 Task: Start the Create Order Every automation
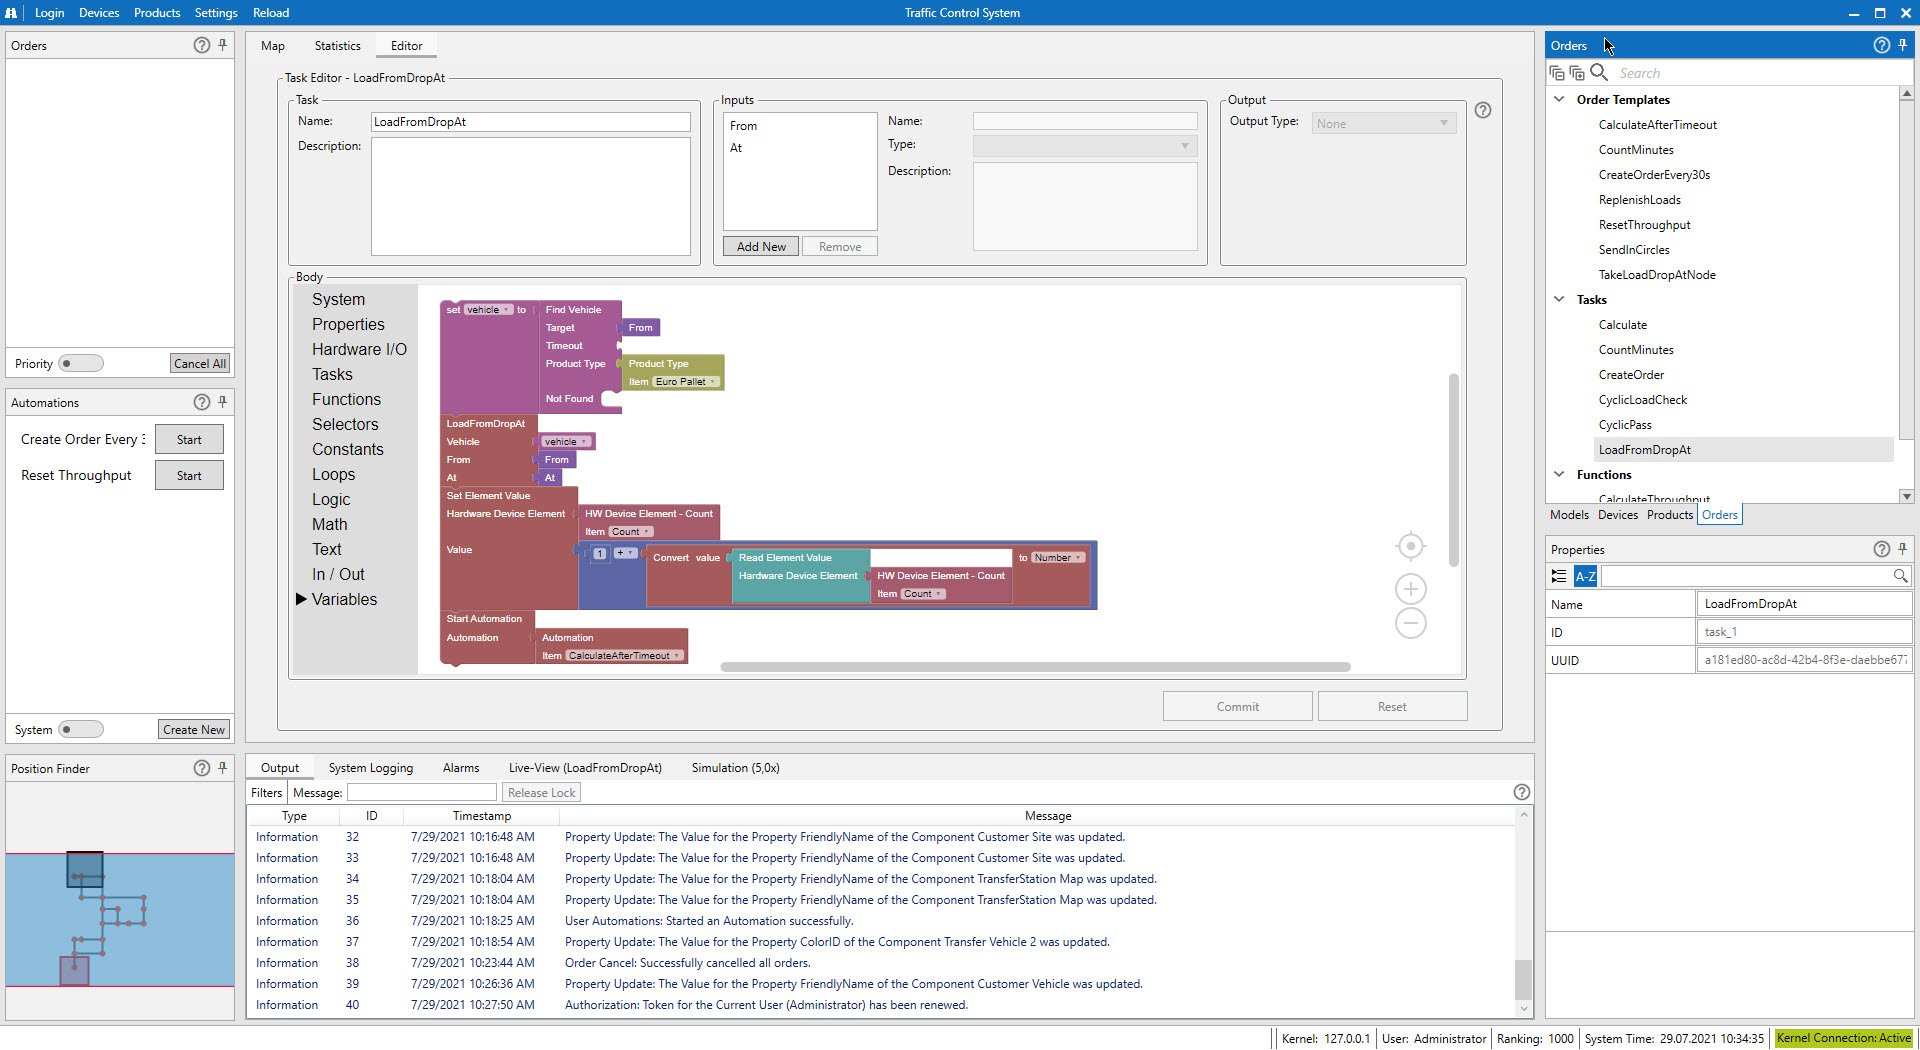tap(189, 440)
